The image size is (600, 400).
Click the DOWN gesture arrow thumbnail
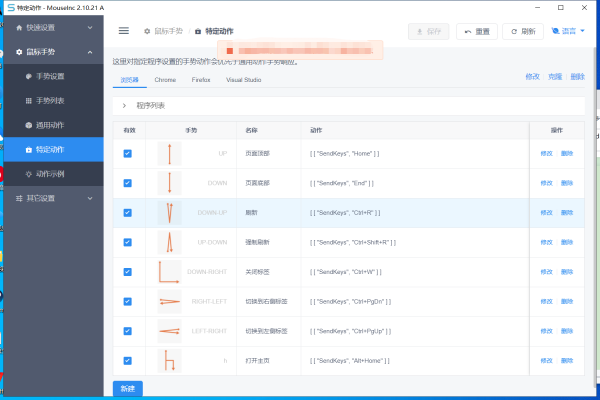point(170,183)
